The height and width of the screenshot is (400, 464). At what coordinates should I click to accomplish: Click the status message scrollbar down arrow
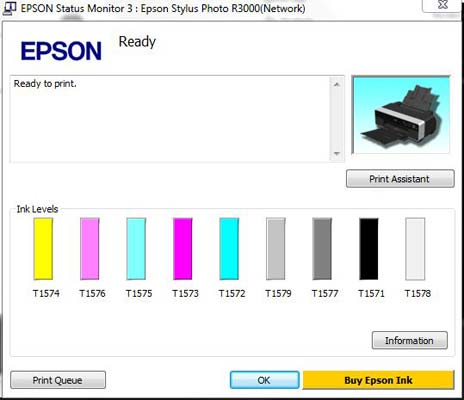tap(337, 154)
